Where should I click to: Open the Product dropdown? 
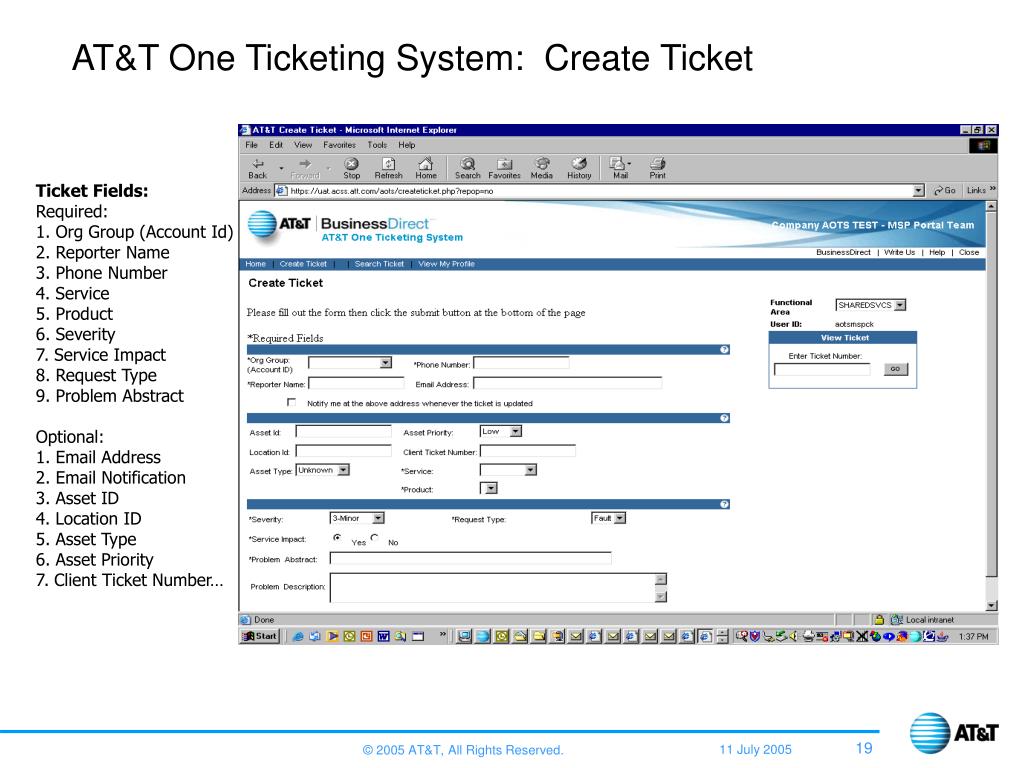[x=489, y=488]
